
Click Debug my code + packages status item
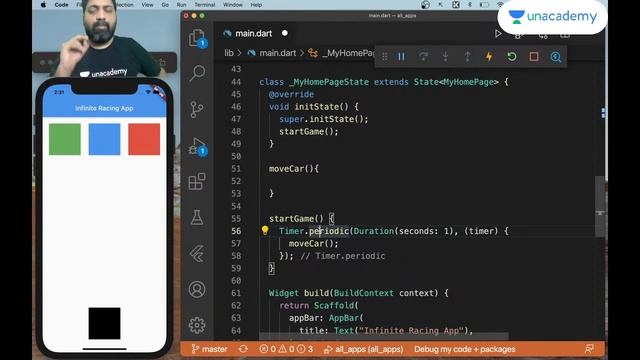tap(464, 349)
